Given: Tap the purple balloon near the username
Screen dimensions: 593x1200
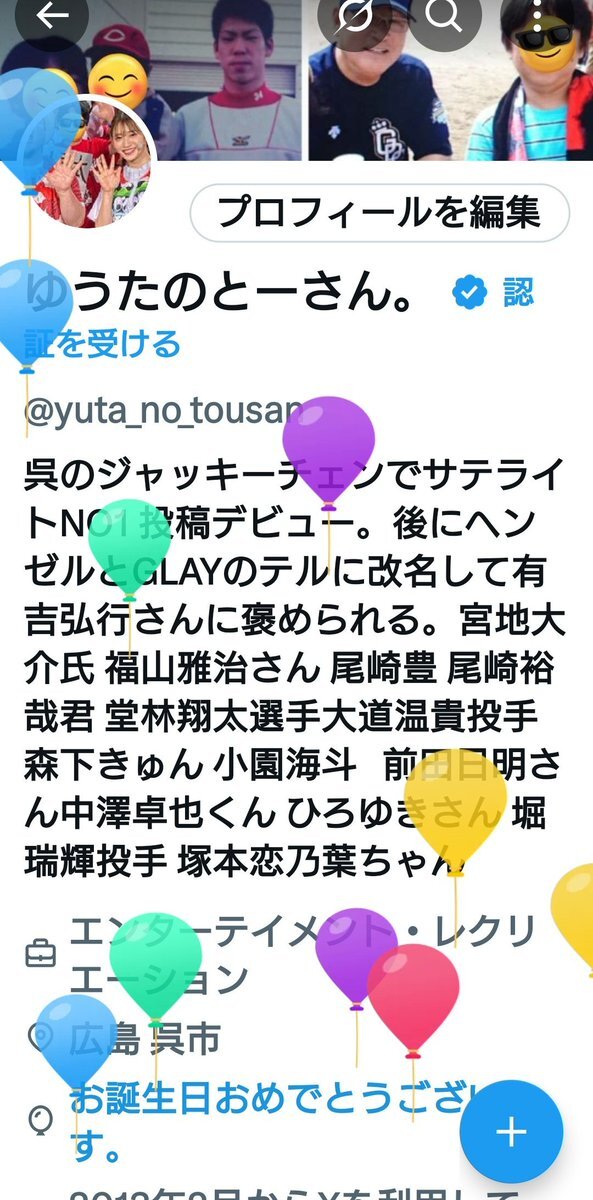Looking at the screenshot, I should (329, 440).
